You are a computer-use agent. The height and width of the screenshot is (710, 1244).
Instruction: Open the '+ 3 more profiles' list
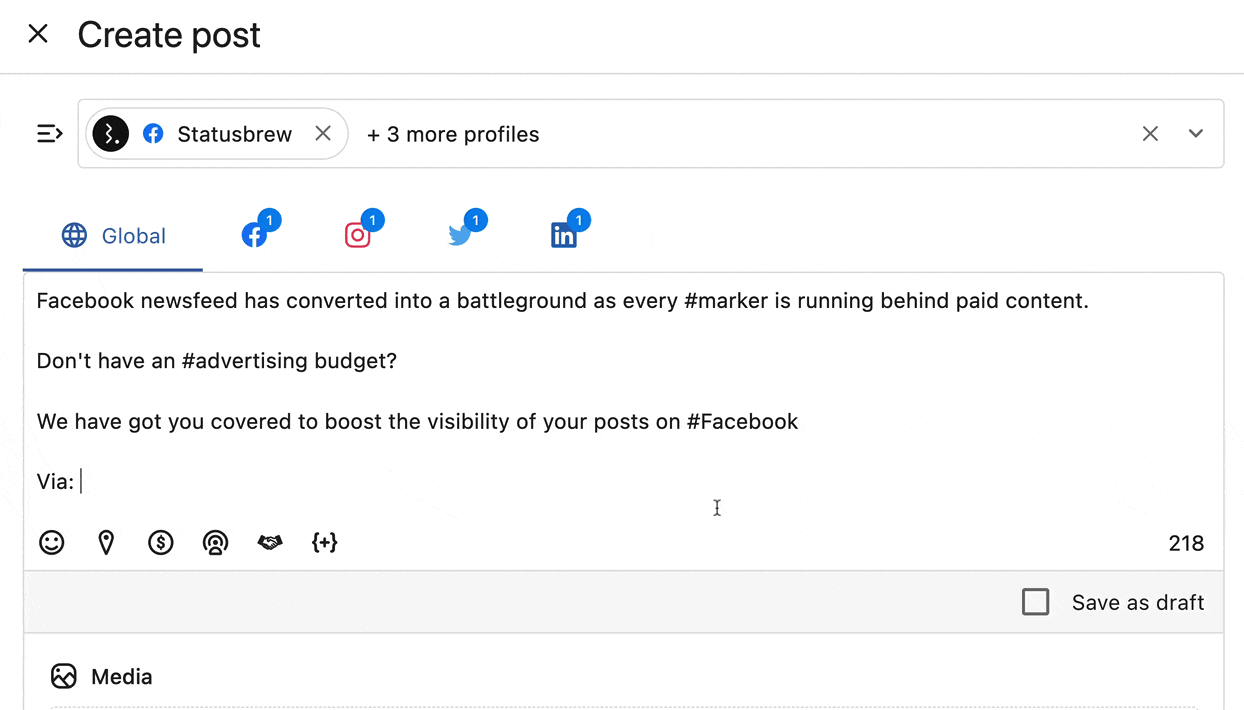(453, 134)
